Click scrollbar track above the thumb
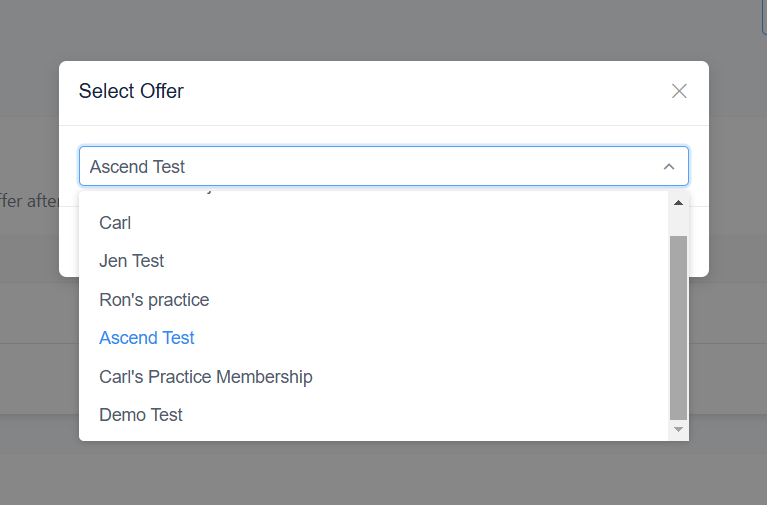 click(x=678, y=223)
